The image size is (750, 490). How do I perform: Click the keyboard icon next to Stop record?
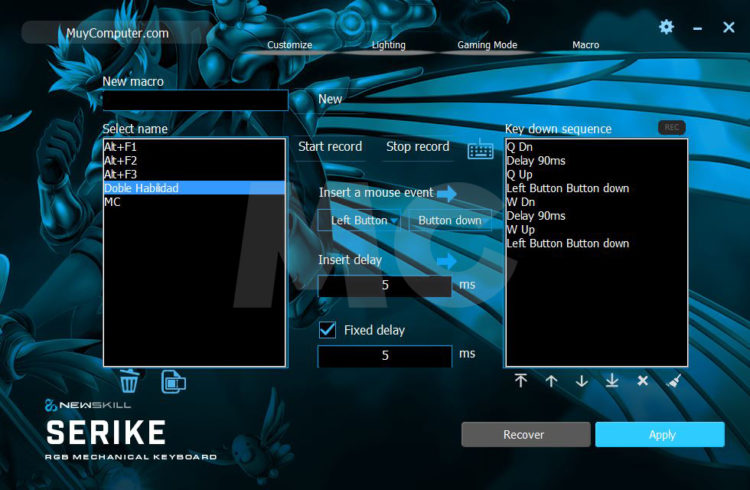point(480,148)
